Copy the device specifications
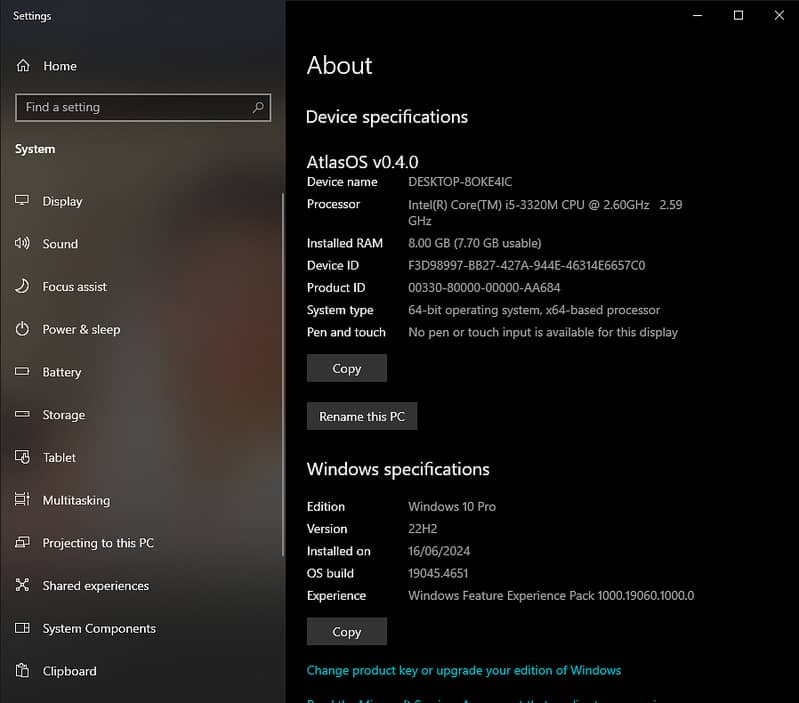799x703 pixels. (x=346, y=368)
